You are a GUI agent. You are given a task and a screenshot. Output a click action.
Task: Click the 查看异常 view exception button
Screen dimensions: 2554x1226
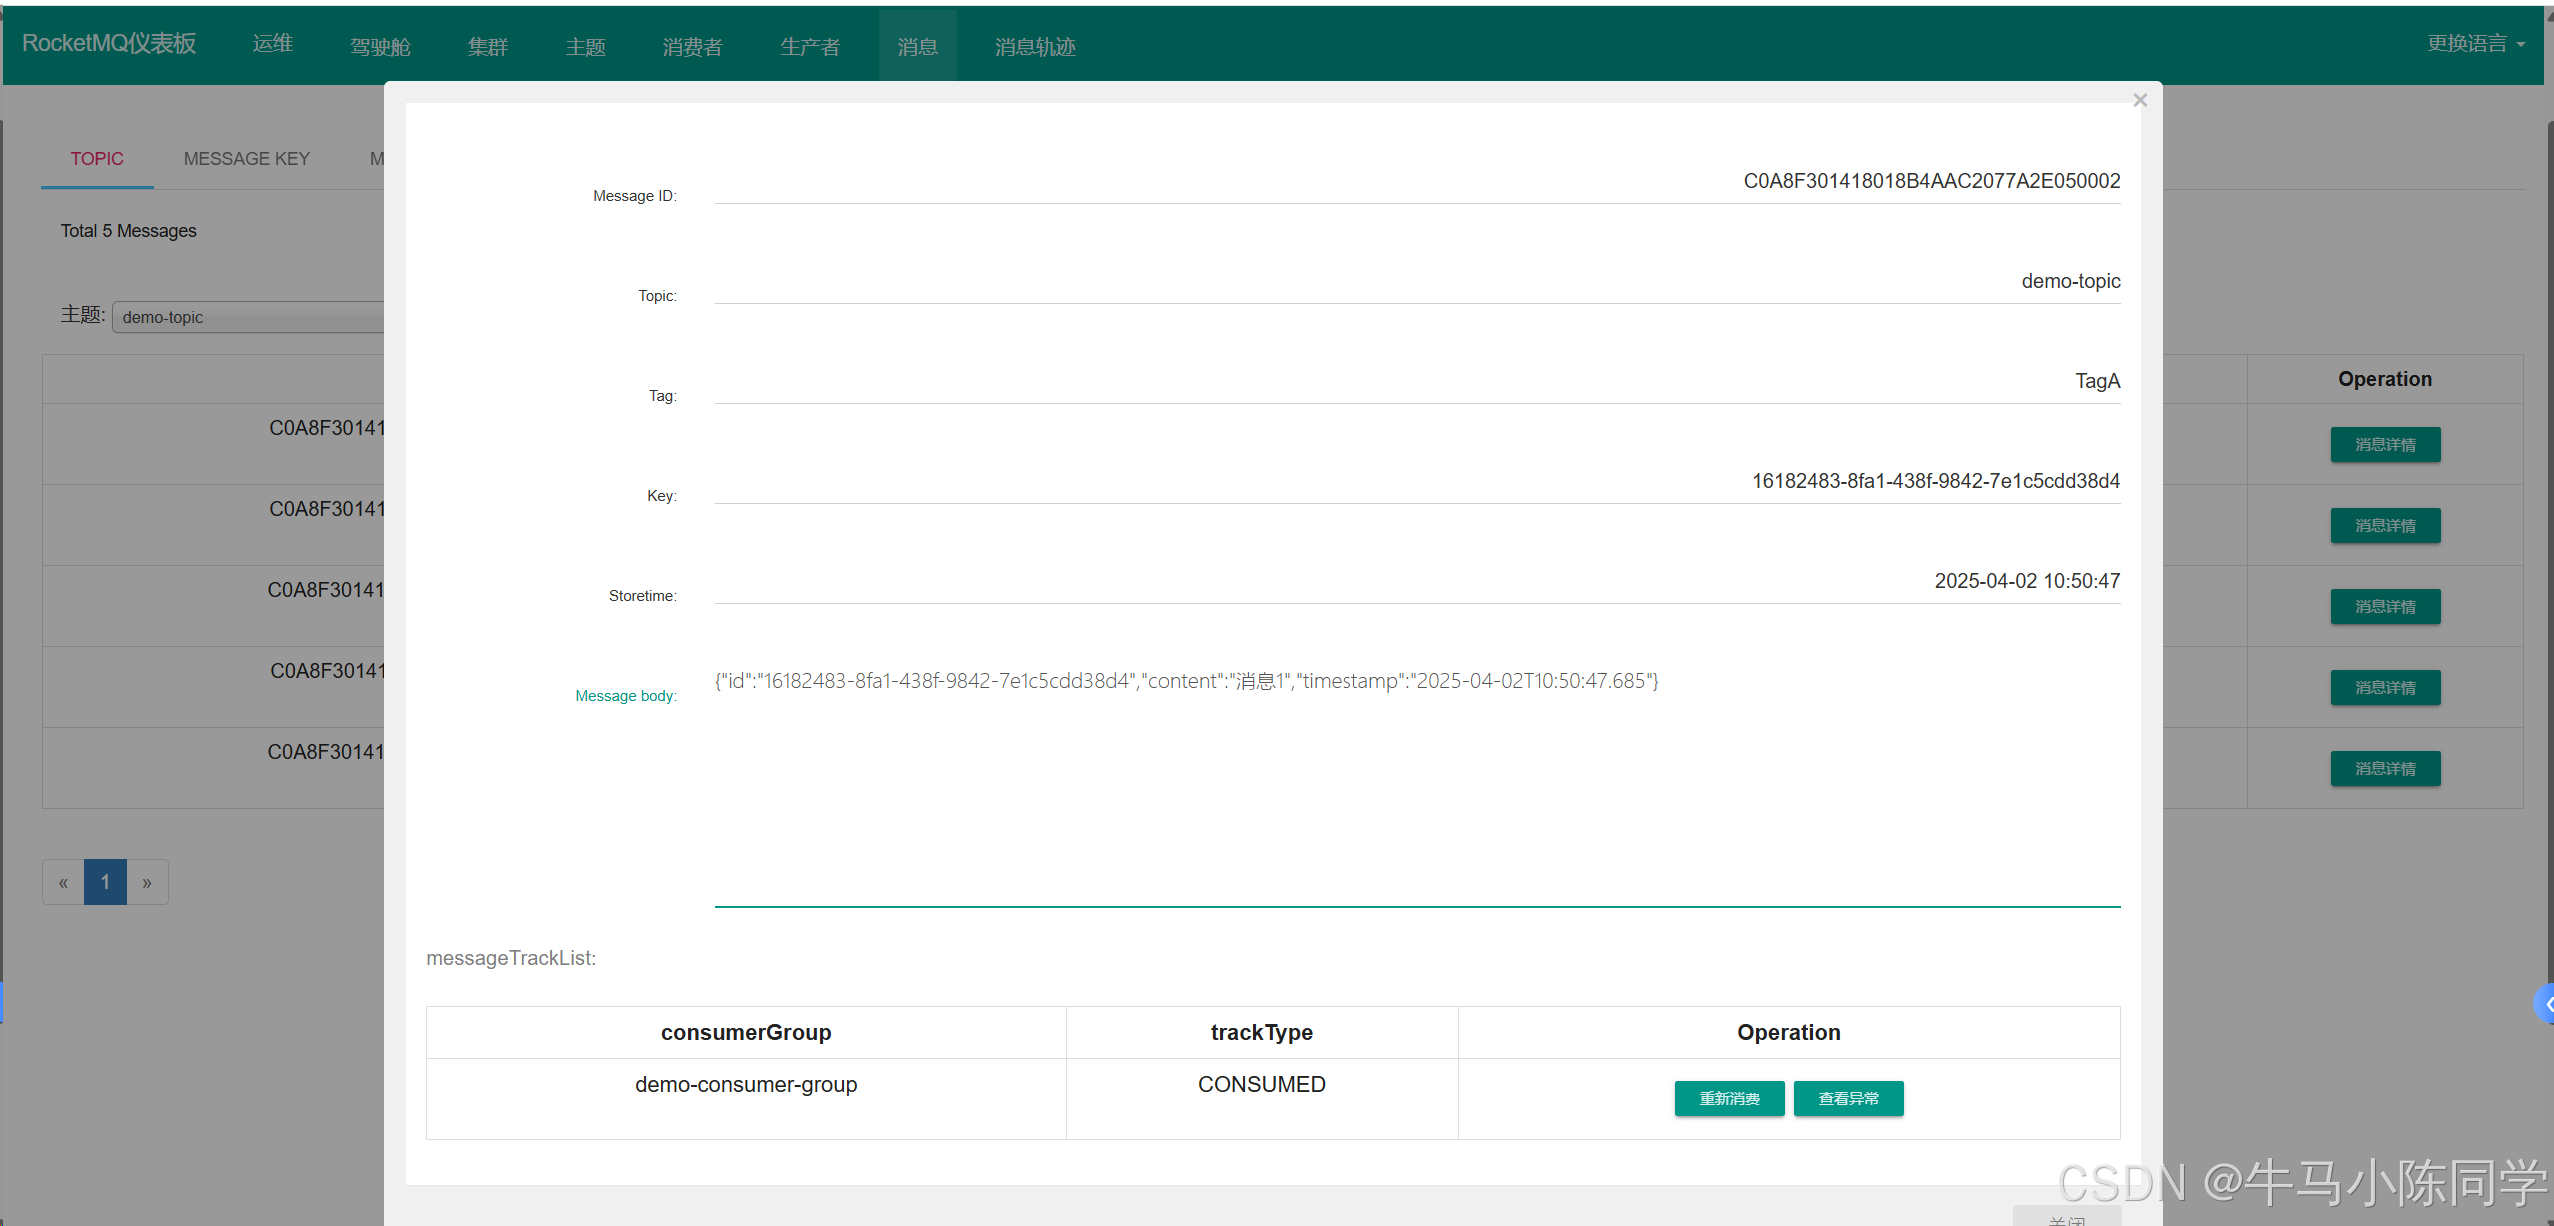click(x=1848, y=1098)
